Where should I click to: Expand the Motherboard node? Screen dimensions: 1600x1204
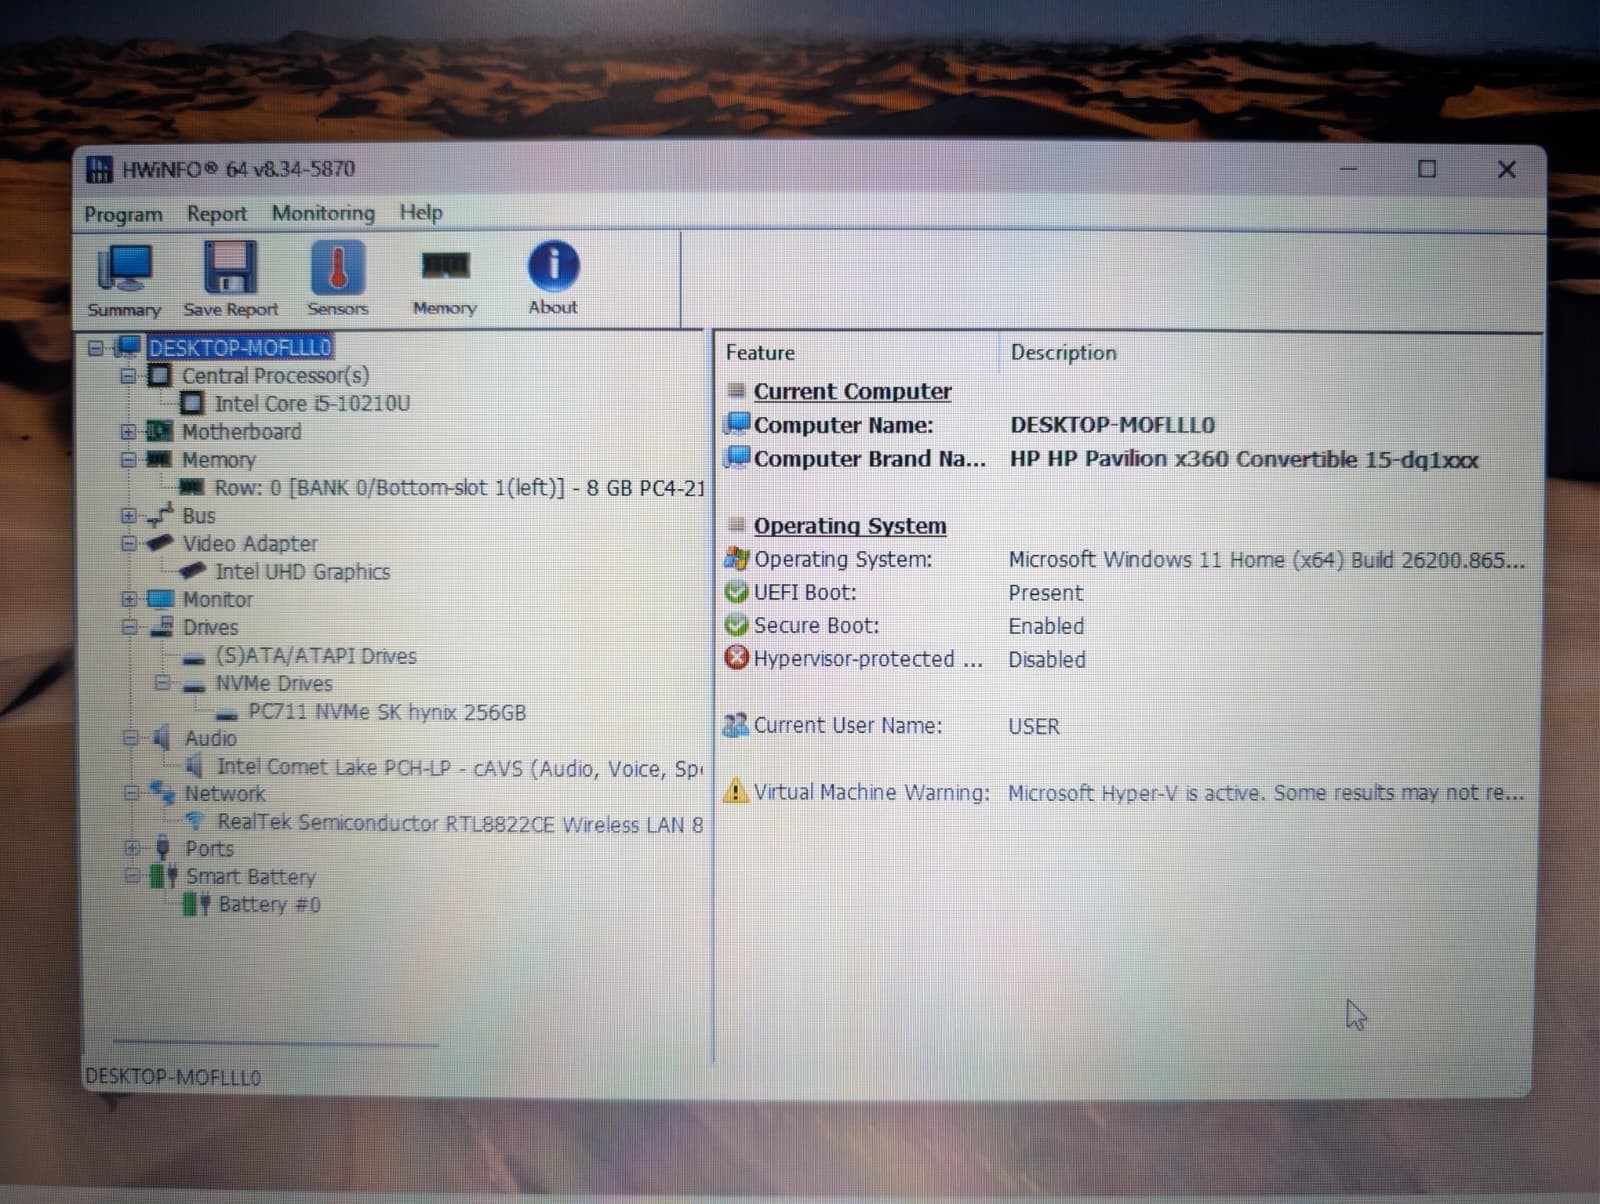128,432
